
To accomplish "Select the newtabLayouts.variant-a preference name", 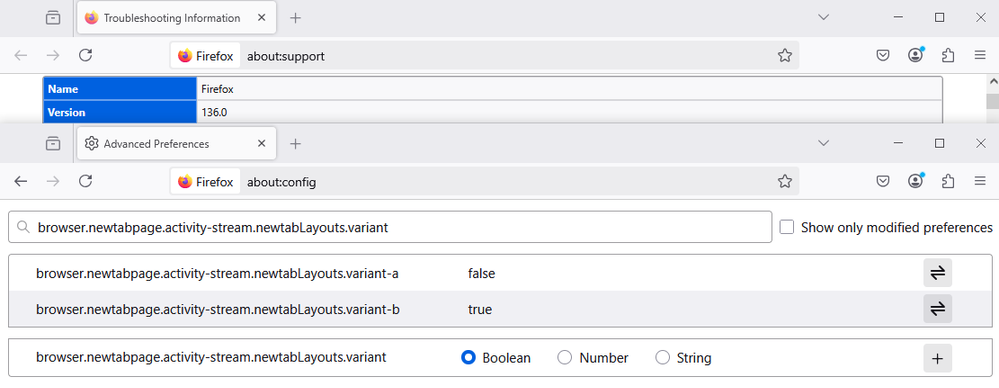I will point(217,273).
